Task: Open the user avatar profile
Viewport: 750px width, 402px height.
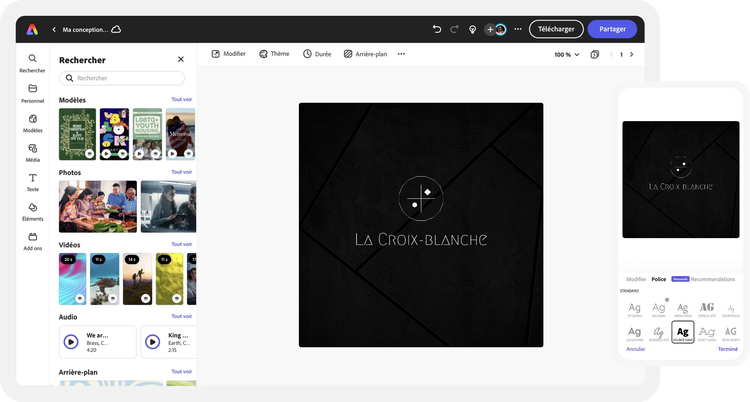Action: 500,30
